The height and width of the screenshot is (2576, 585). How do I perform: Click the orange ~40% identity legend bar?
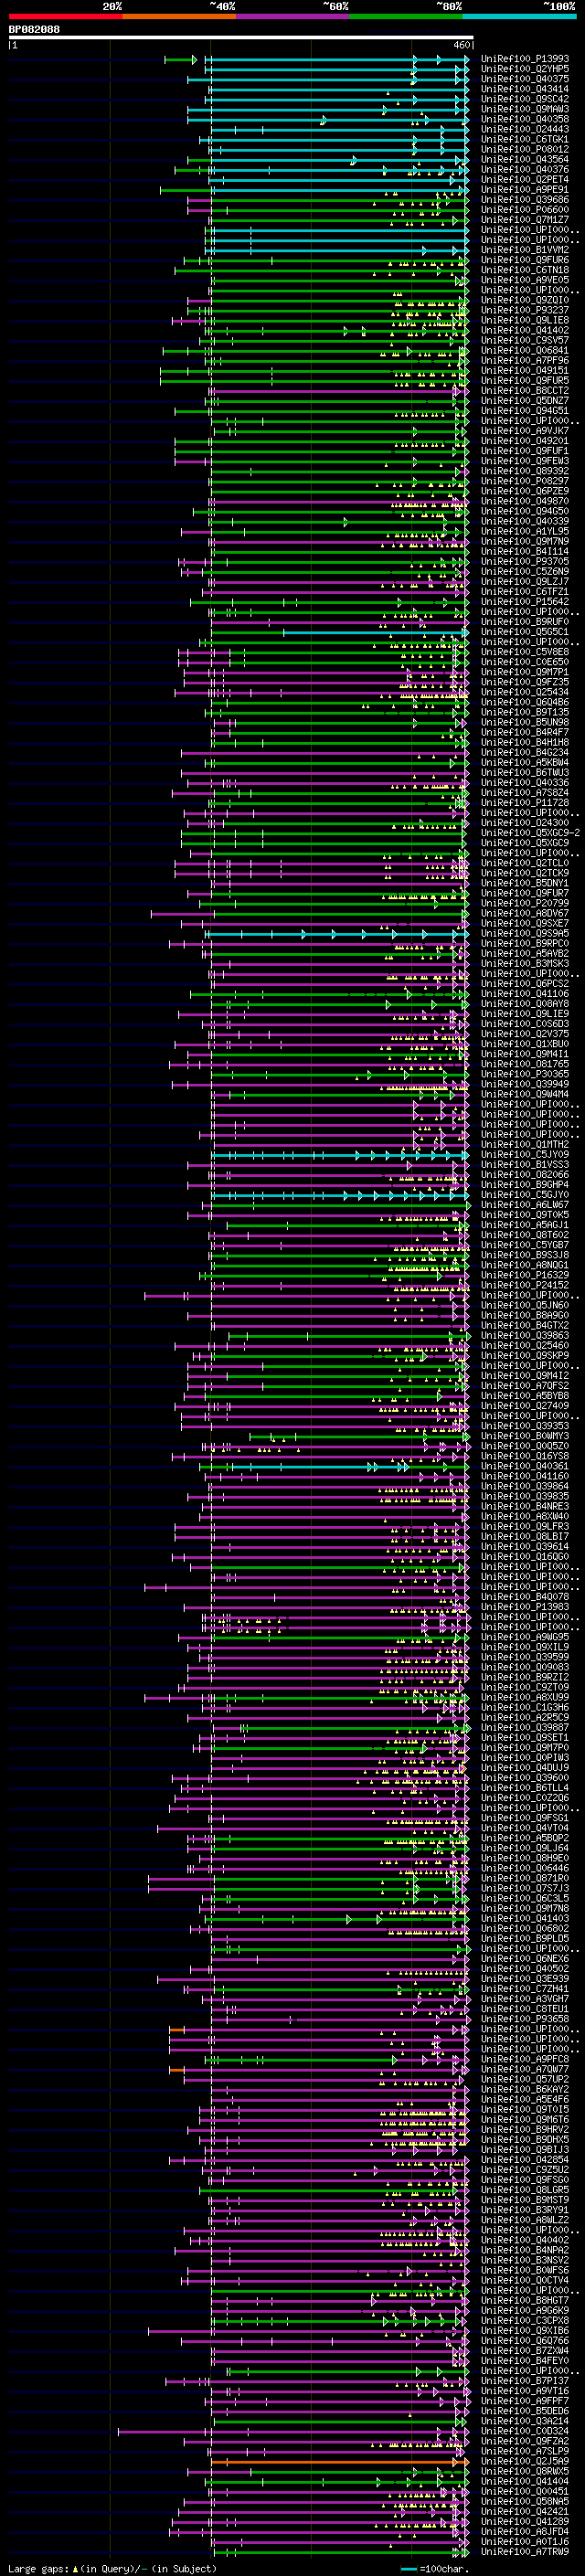click(178, 16)
